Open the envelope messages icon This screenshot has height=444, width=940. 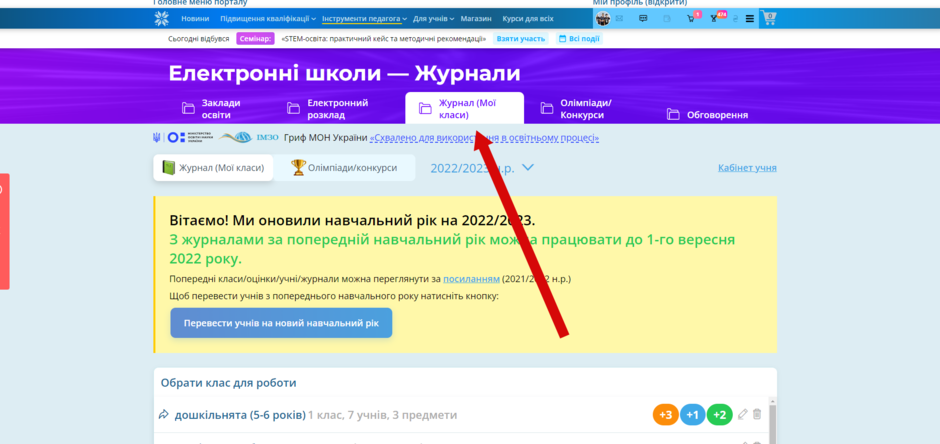[x=619, y=19]
